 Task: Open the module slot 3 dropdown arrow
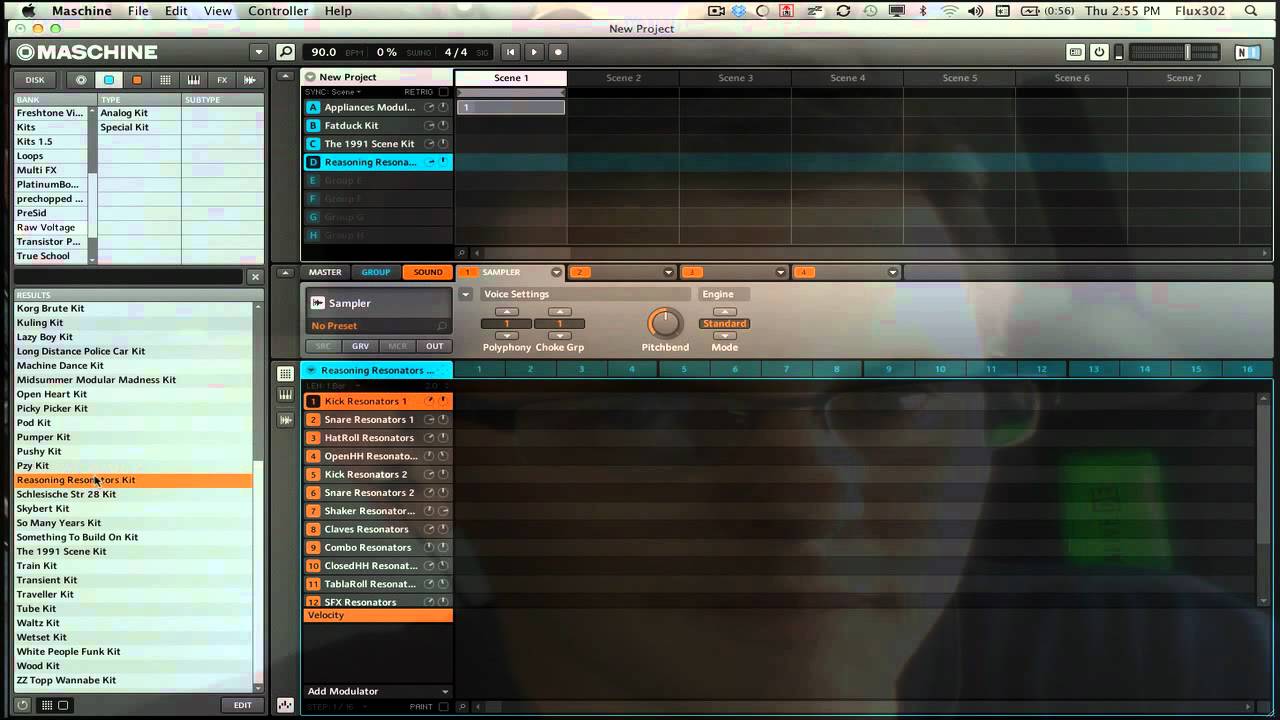781,272
